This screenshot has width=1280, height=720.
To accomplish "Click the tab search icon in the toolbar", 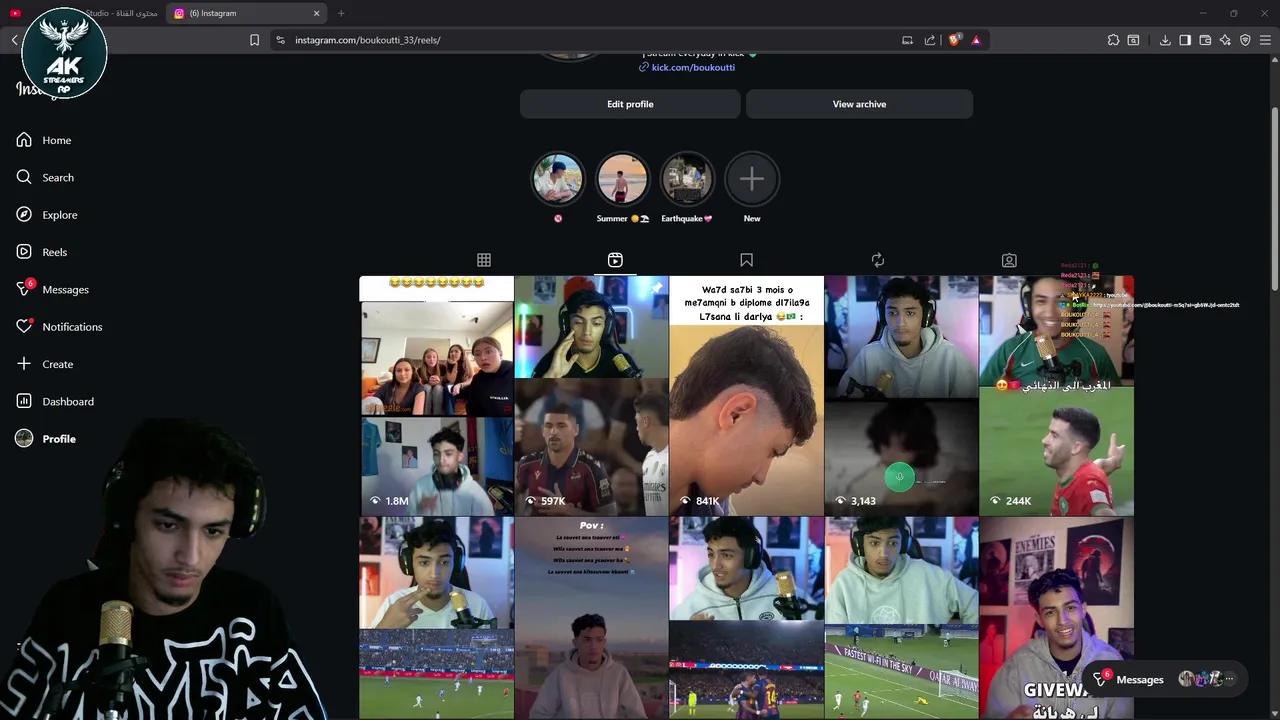I will 1133,40.
